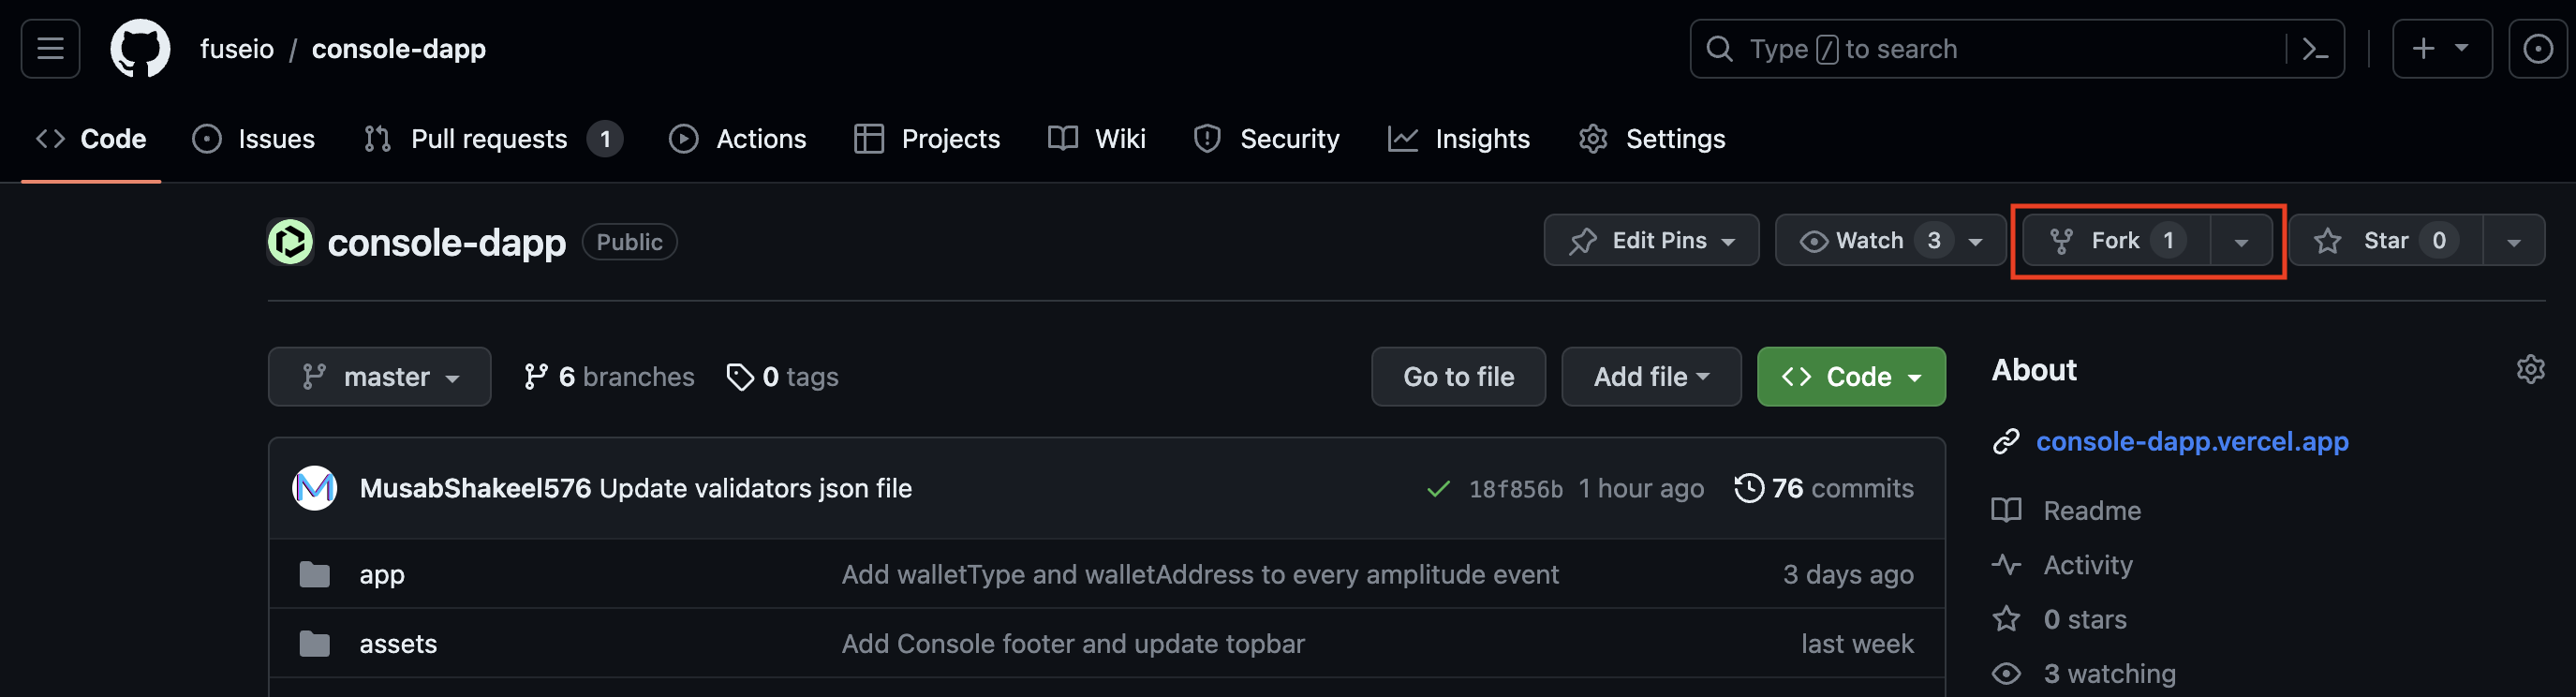Click the console-dapp repository avatar
2576x697 pixels.
pos(291,242)
